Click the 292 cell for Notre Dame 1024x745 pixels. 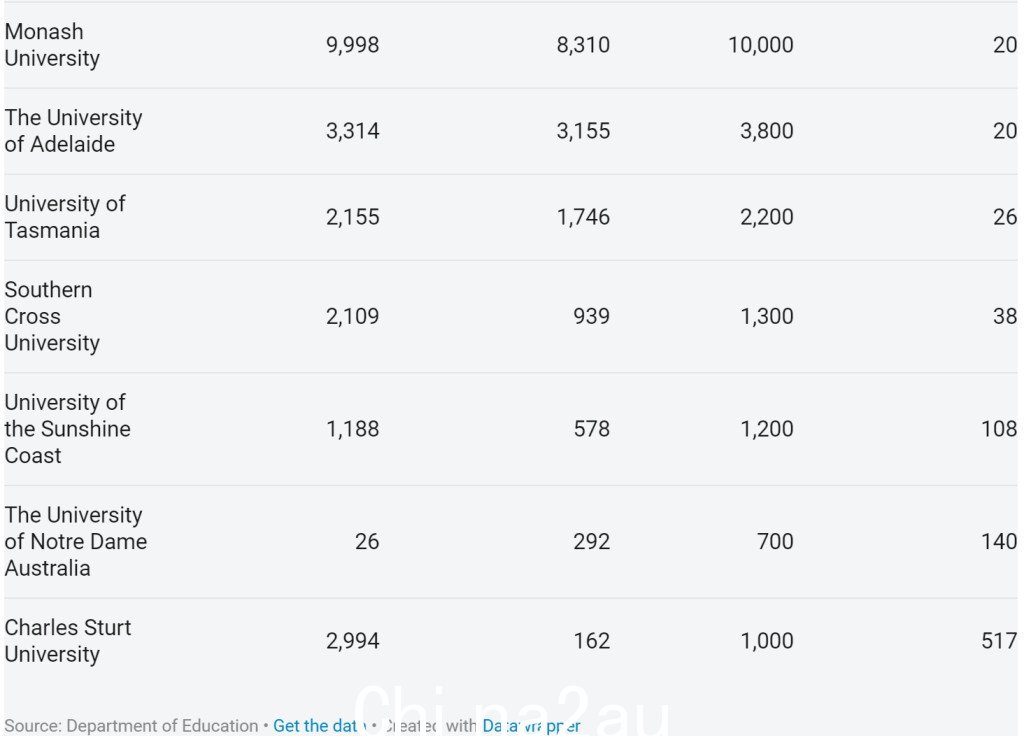592,541
